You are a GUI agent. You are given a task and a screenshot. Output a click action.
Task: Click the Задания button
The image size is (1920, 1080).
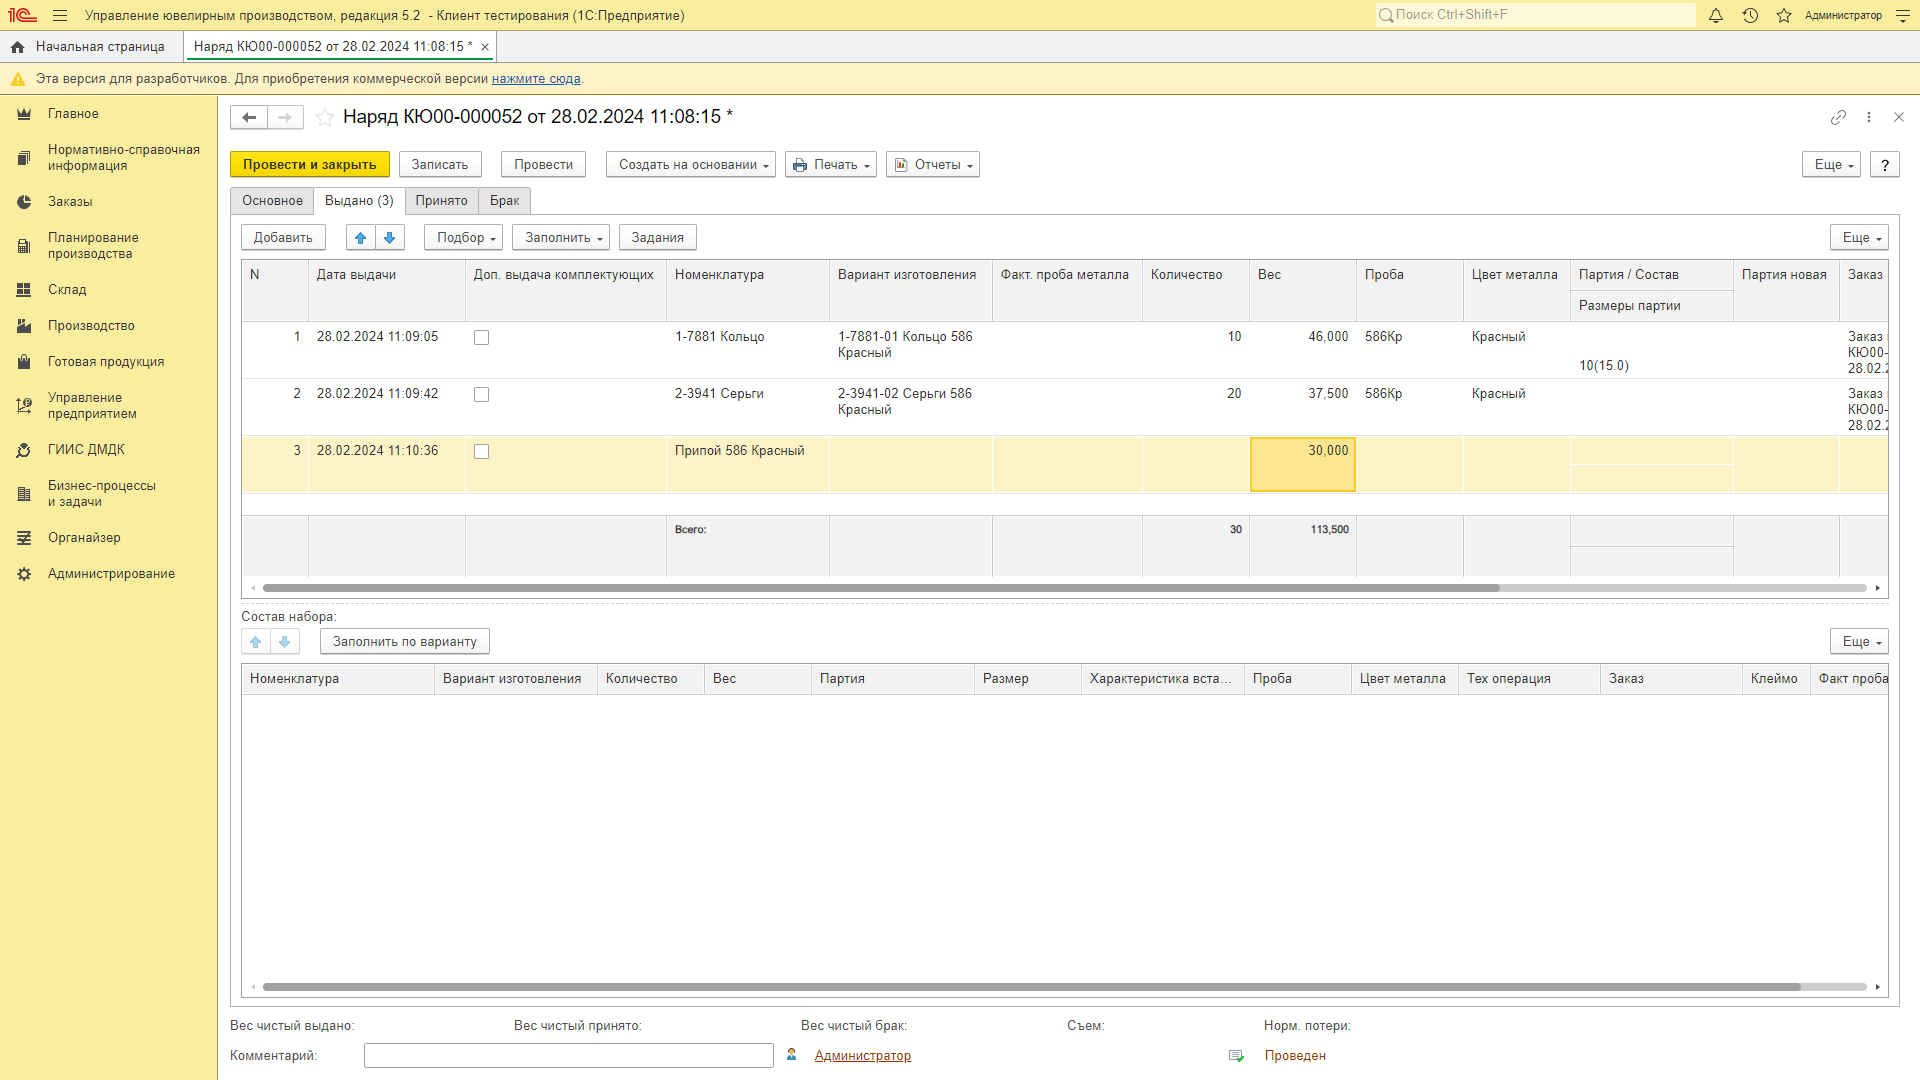[658, 238]
